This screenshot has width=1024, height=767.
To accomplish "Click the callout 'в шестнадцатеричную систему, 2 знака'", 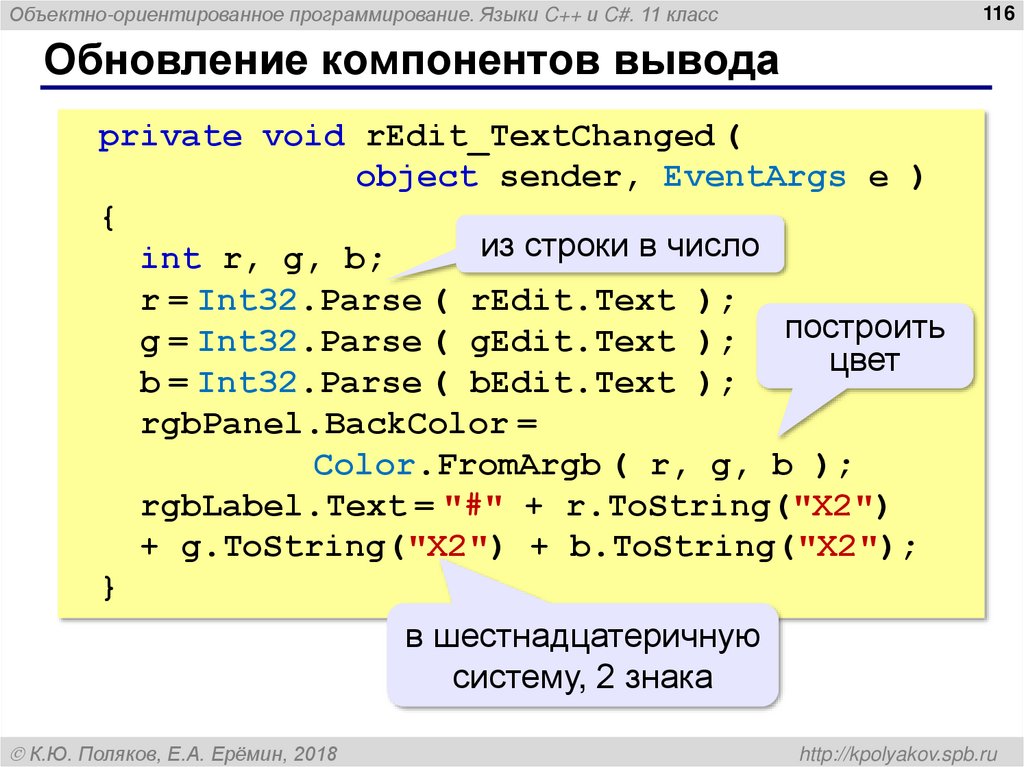I will [x=583, y=656].
